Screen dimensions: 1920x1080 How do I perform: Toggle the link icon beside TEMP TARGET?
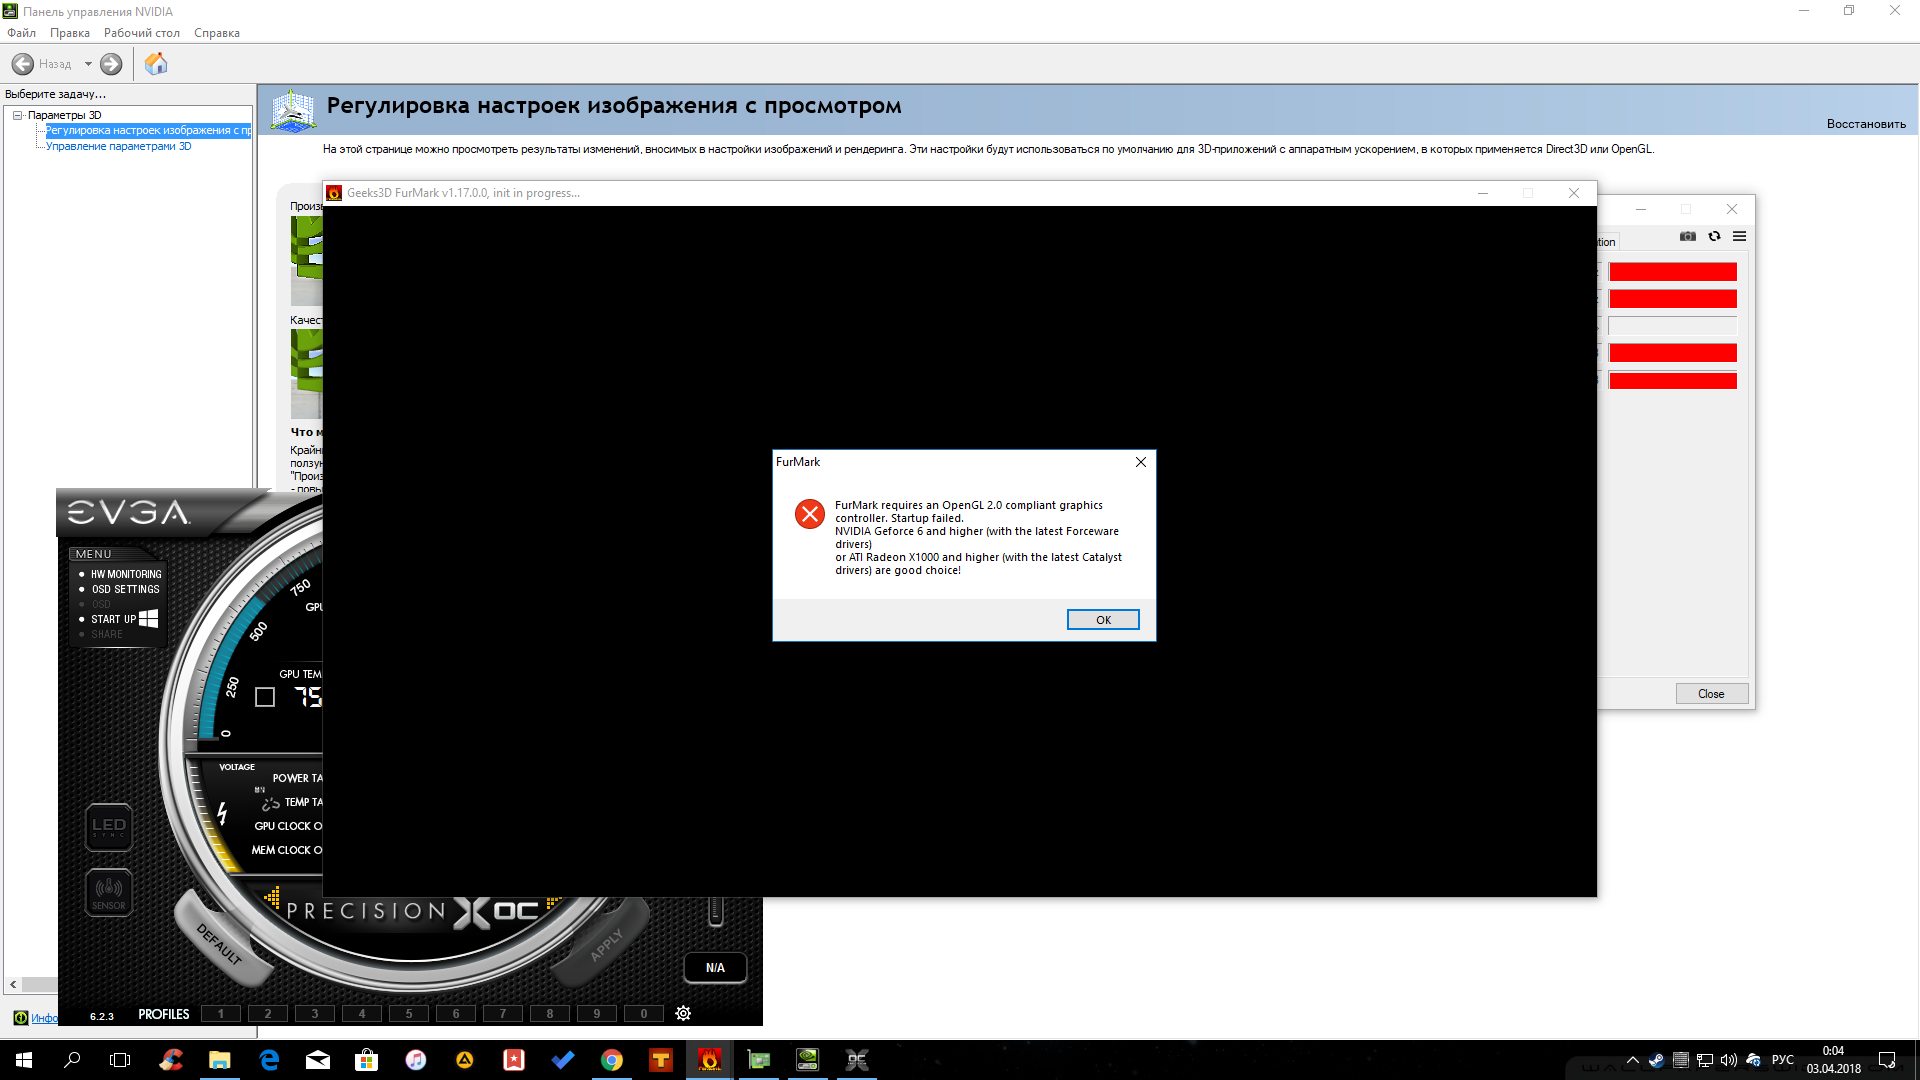coord(270,803)
